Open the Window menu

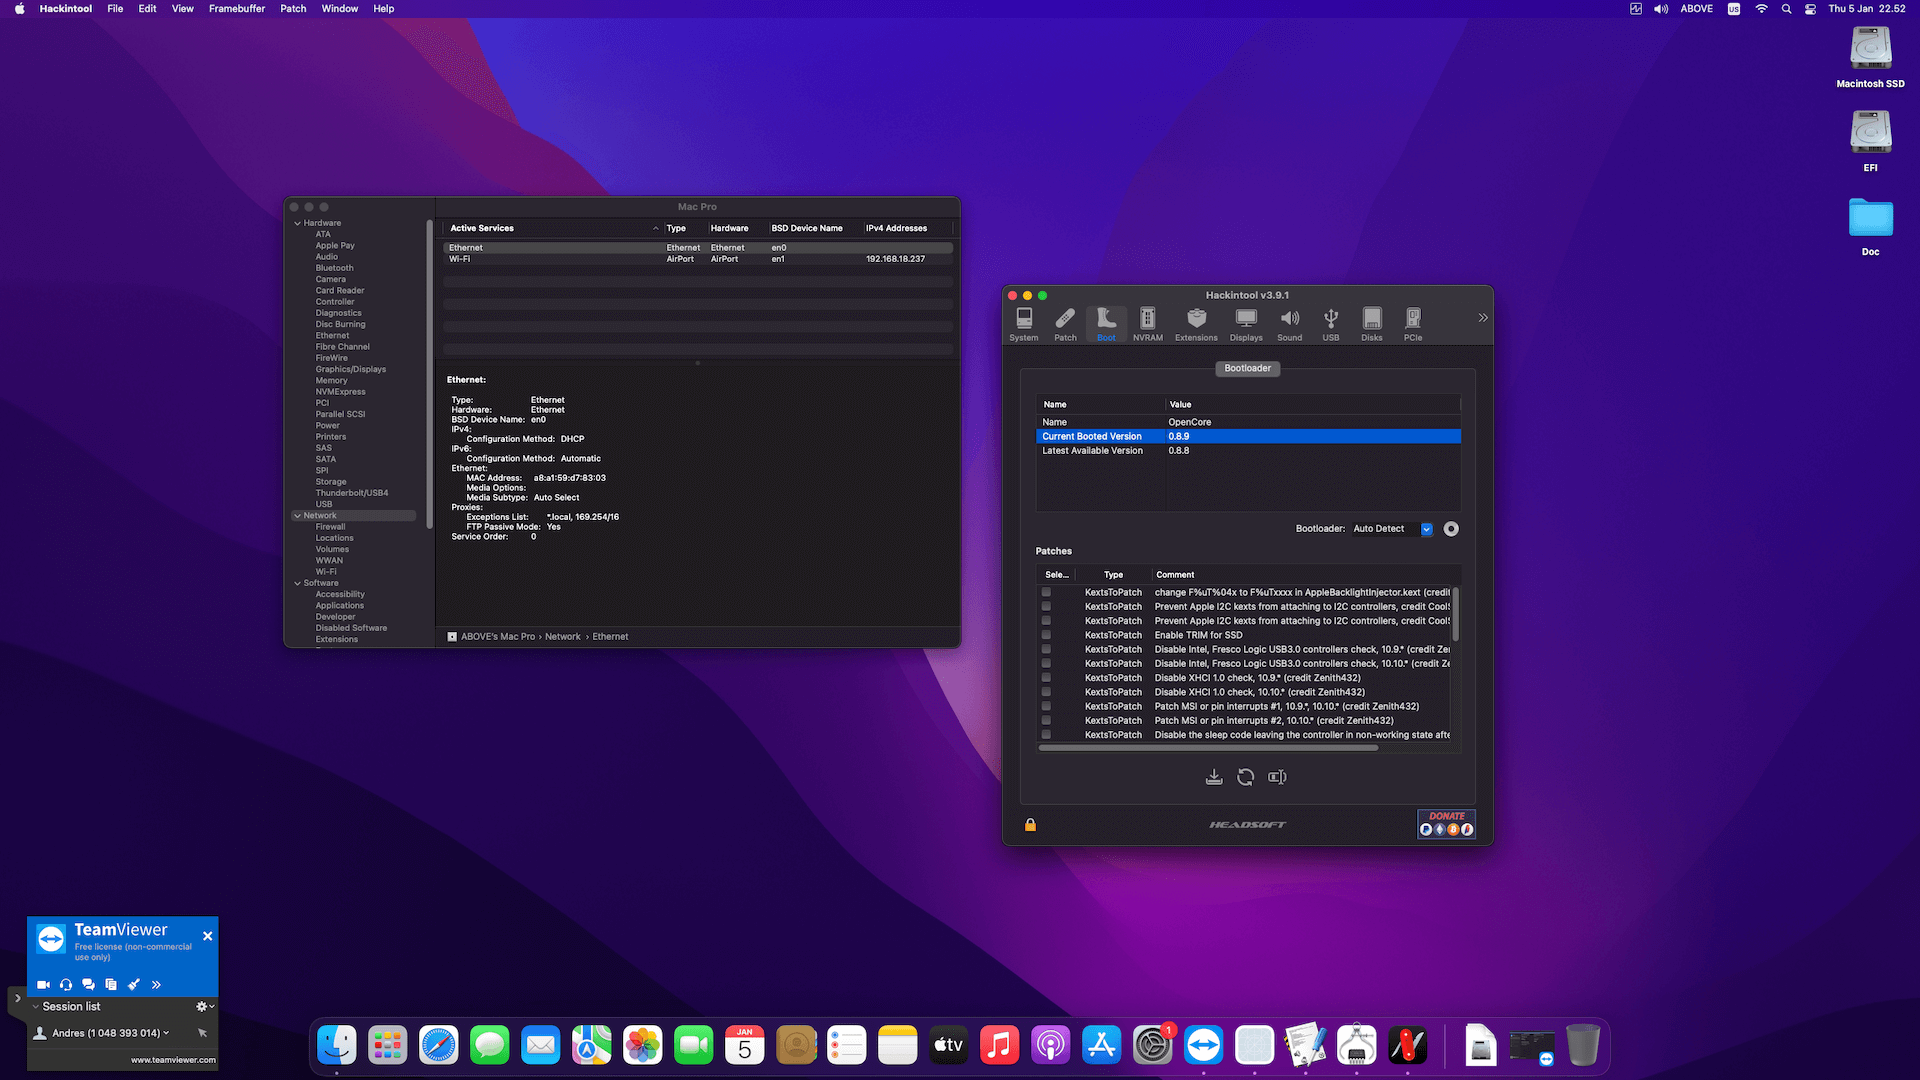[x=340, y=9]
